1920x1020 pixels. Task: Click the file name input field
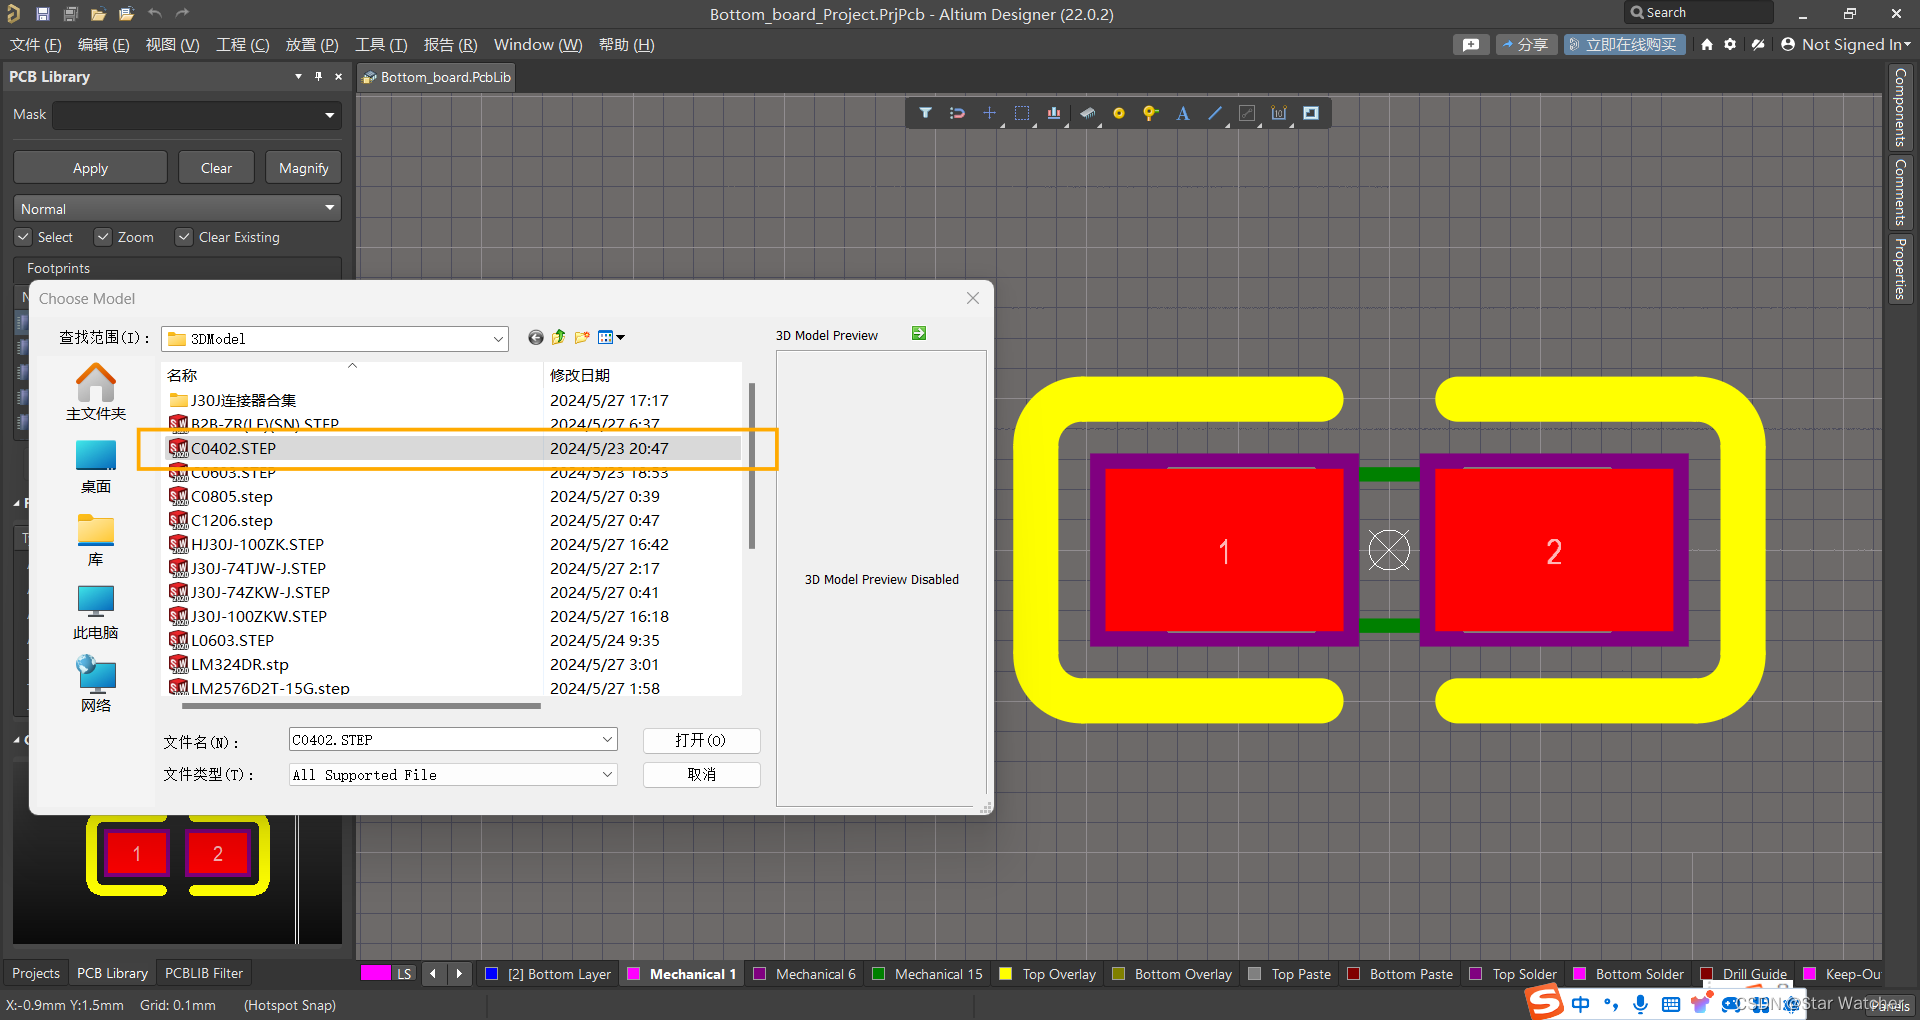click(443, 740)
